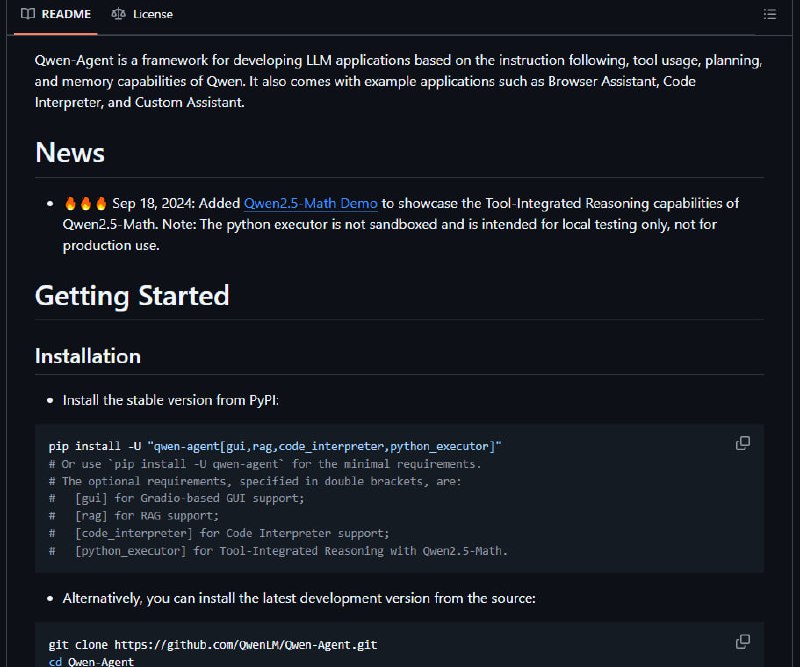The image size is (800, 667).
Task: Click the '[rag] for RAG support;' comment
Action: coord(134,515)
